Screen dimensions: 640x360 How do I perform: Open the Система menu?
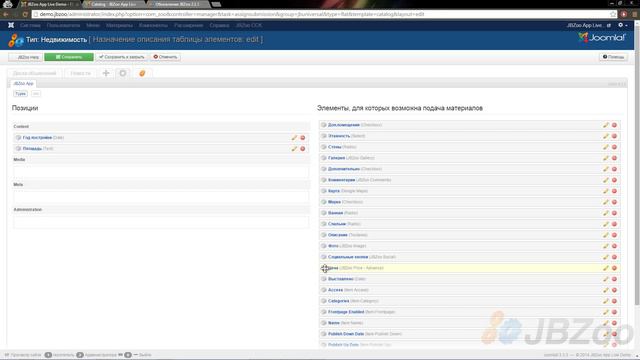30,25
